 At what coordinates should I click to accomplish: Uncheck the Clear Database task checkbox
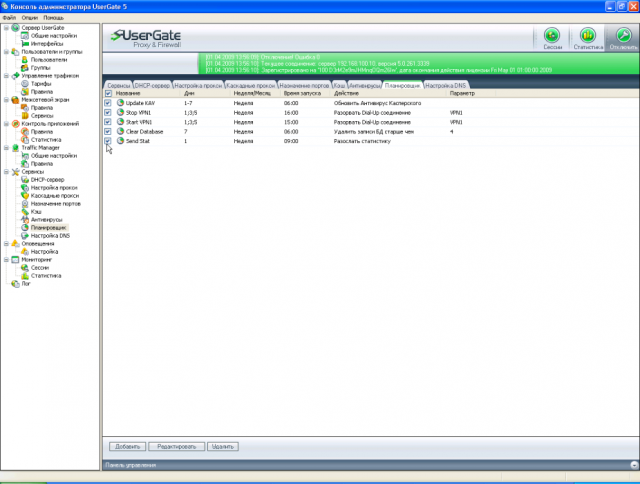point(108,131)
